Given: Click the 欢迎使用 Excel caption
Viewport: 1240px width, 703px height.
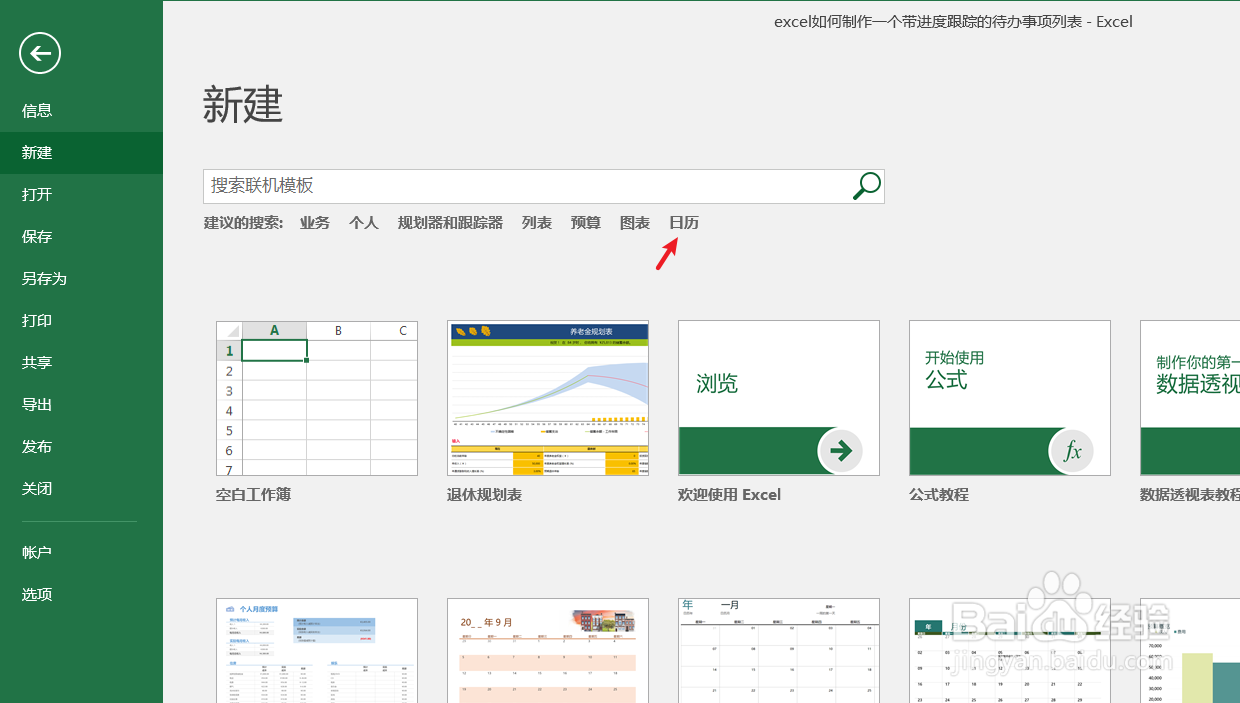Looking at the screenshot, I should tap(729, 495).
